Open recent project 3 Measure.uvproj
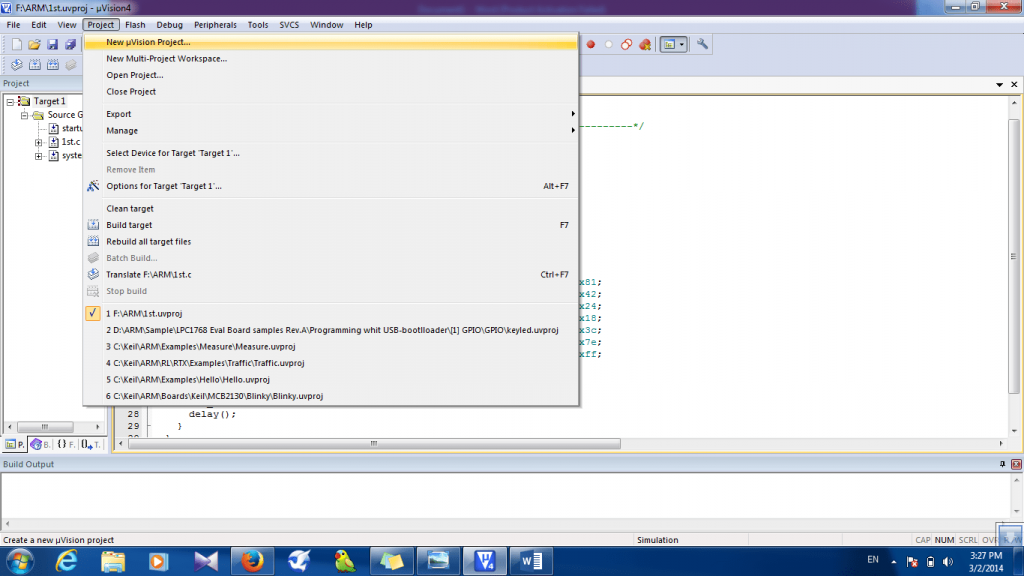Image resolution: width=1024 pixels, height=576 pixels. coord(330,347)
